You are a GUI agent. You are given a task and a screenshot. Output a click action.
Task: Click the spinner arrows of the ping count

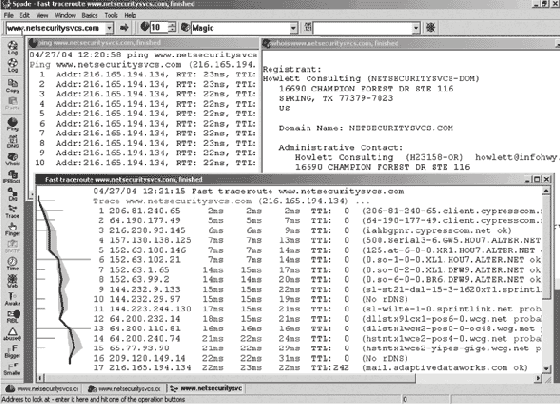172,28
